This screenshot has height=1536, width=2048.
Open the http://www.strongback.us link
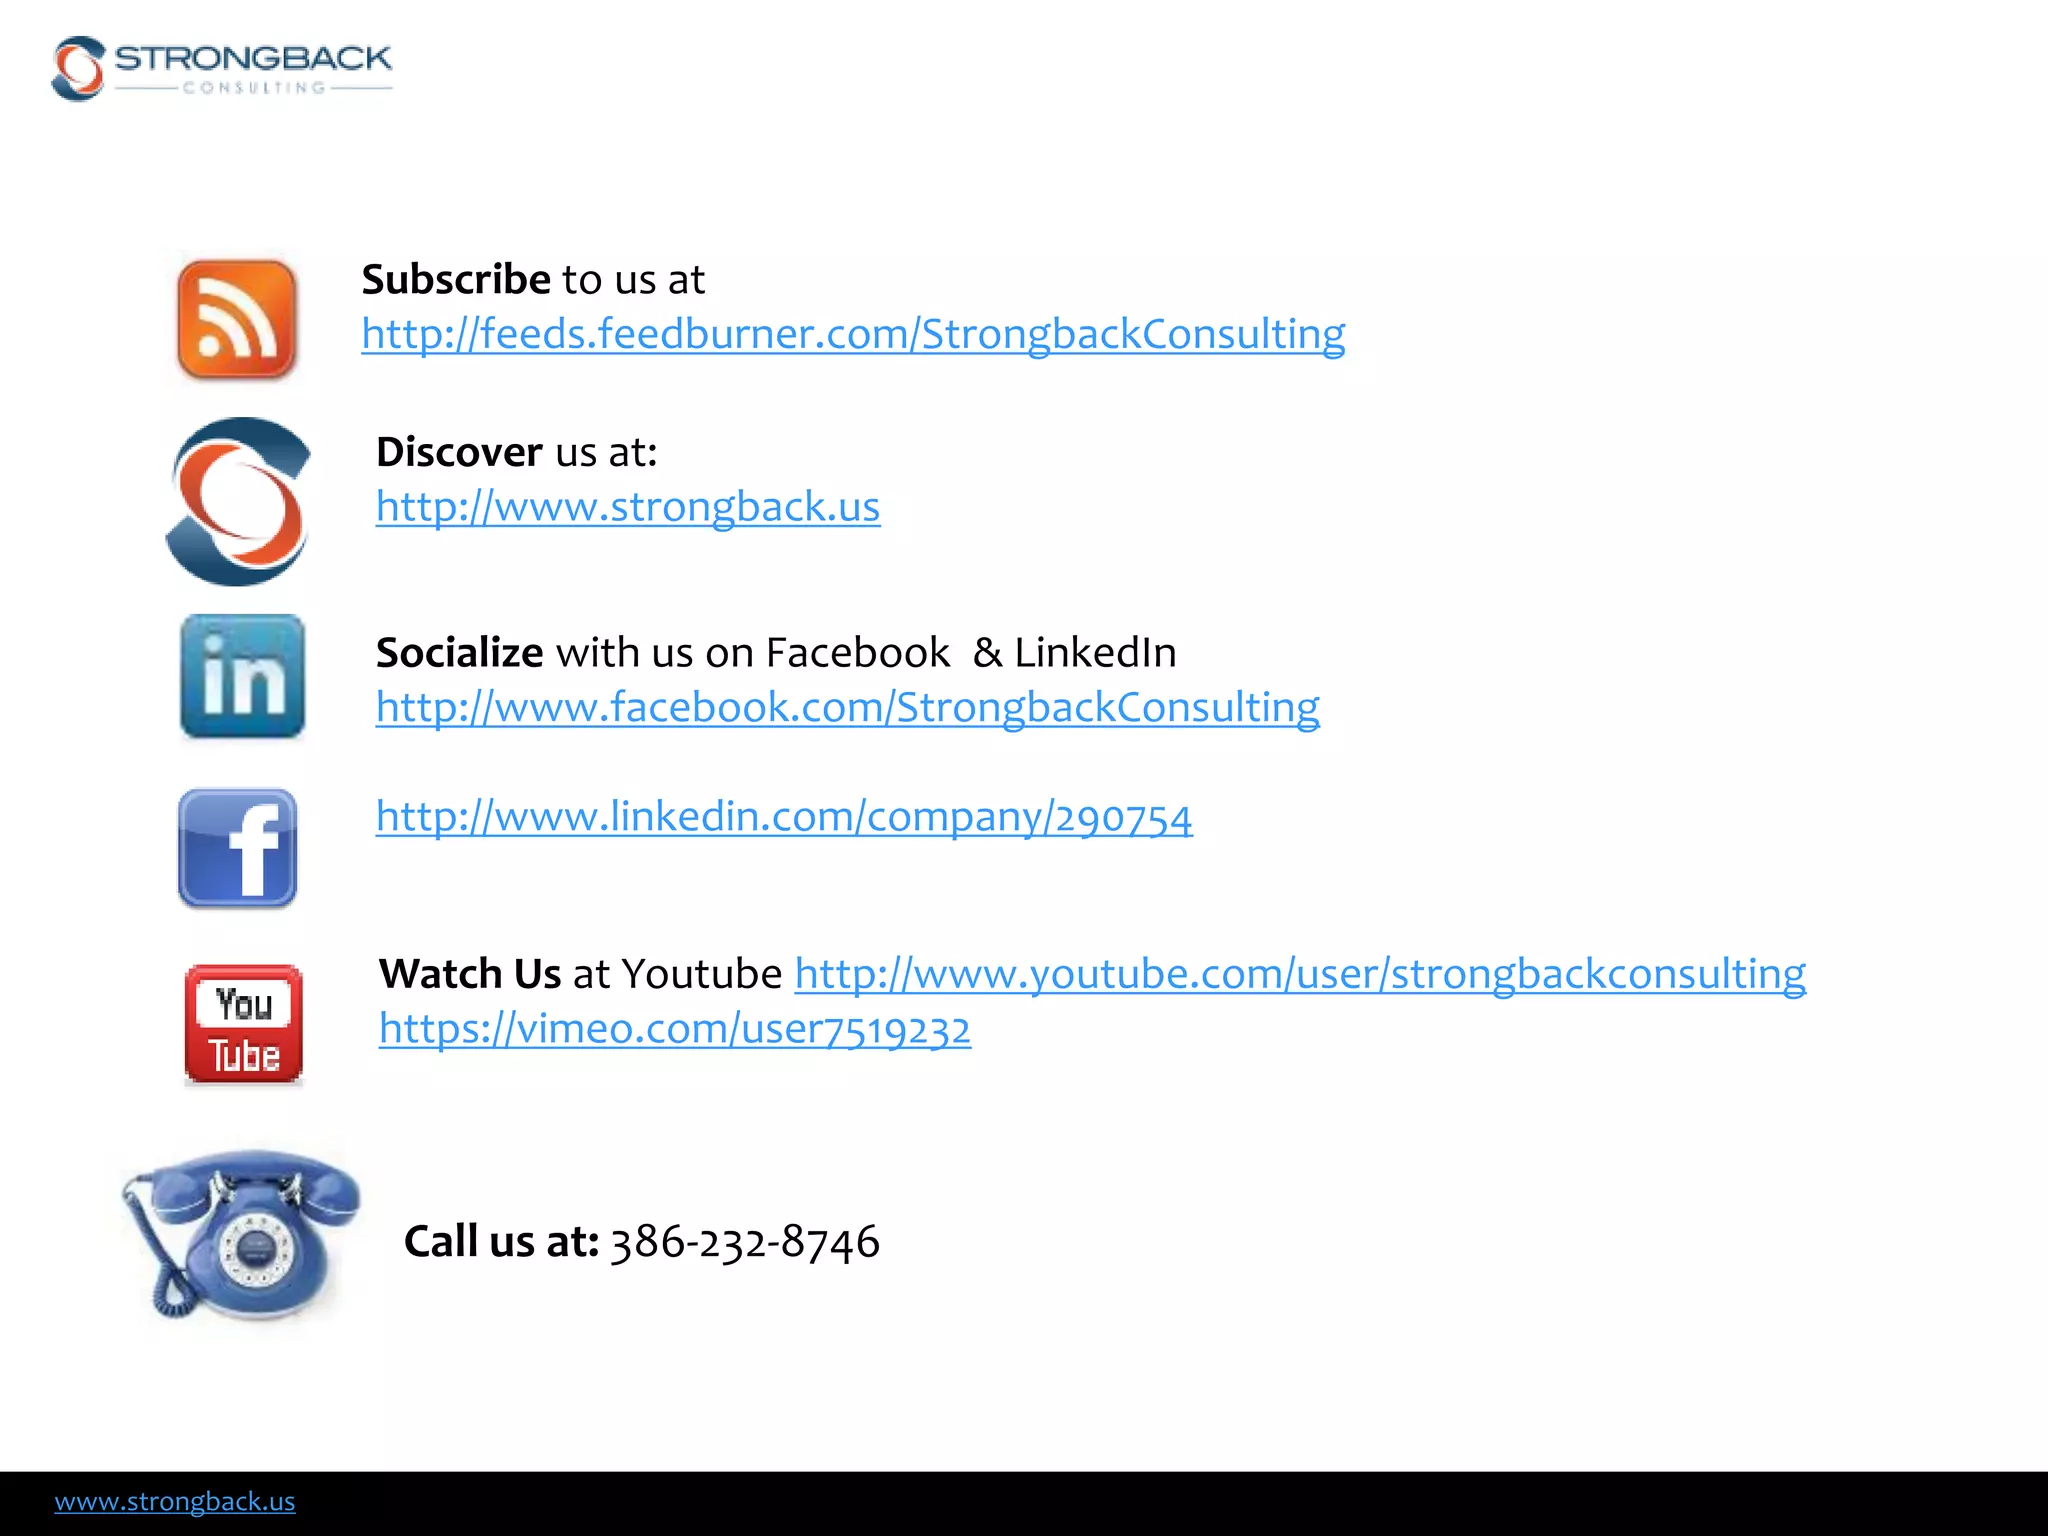click(627, 507)
